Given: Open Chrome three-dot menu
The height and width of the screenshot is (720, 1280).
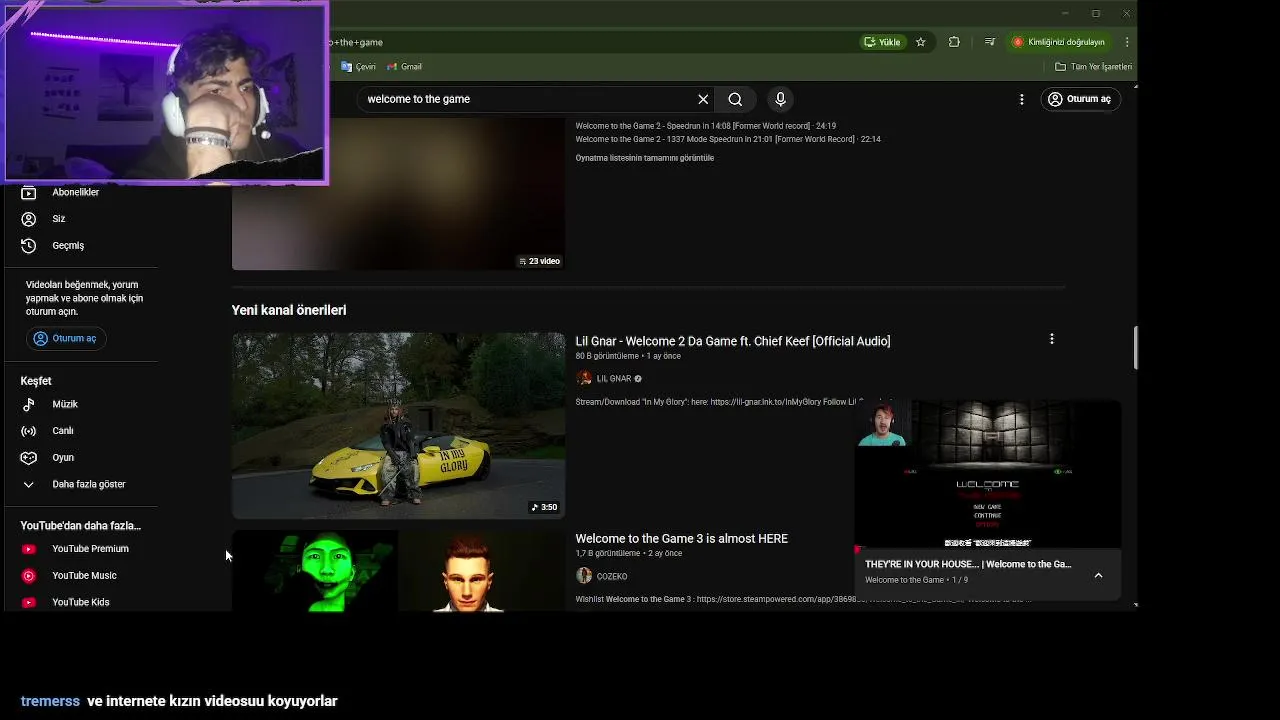Looking at the screenshot, I should (1127, 42).
